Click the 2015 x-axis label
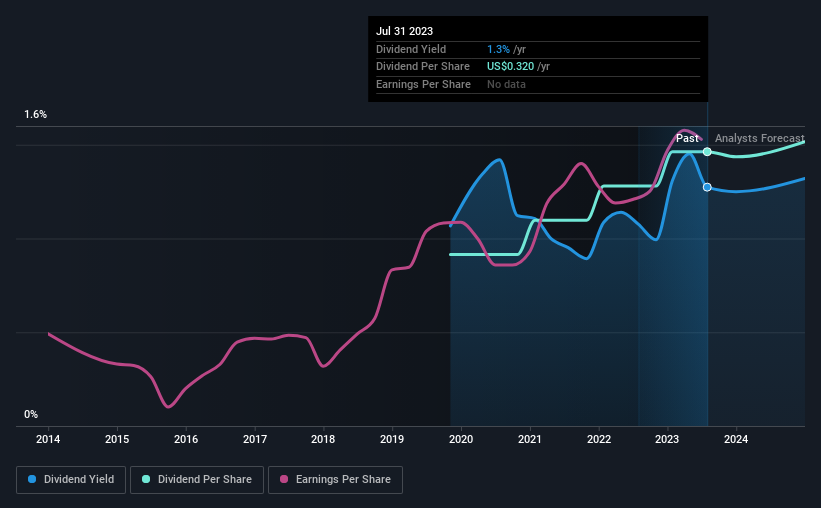This screenshot has width=821, height=508. coord(117,439)
